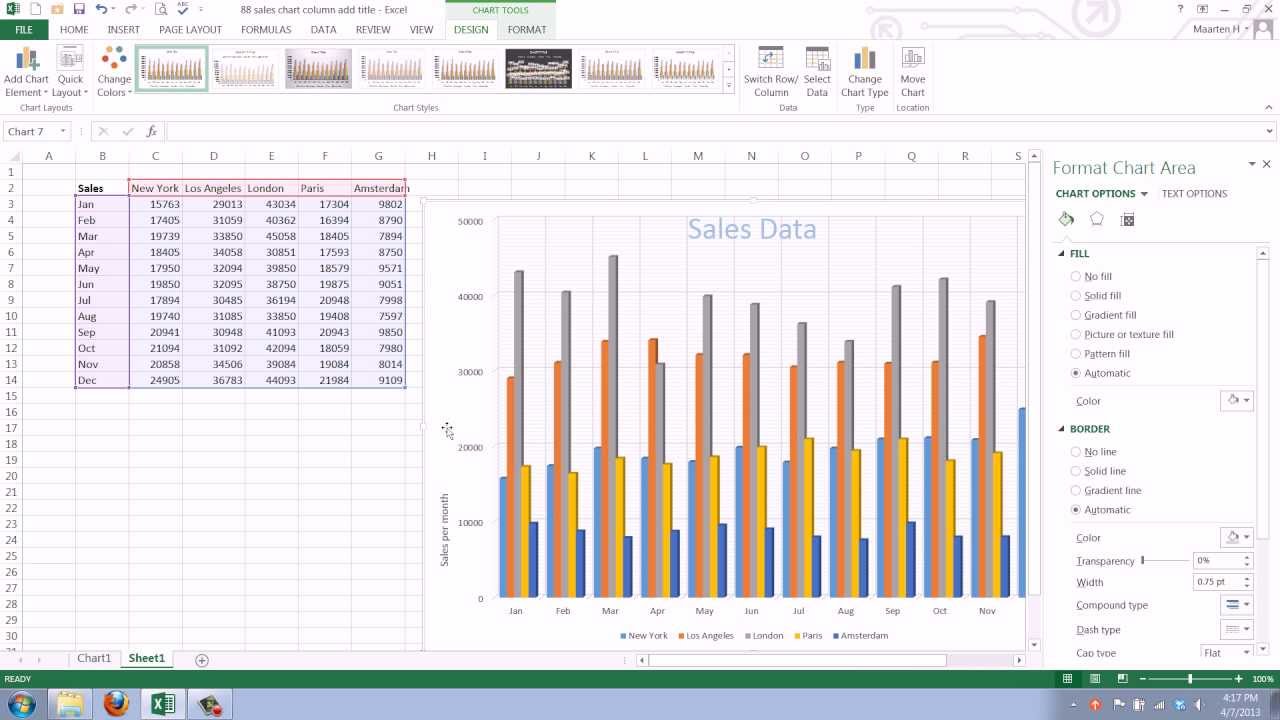Image resolution: width=1280 pixels, height=720 pixels.
Task: Open the Select Data dialog
Action: point(817,72)
